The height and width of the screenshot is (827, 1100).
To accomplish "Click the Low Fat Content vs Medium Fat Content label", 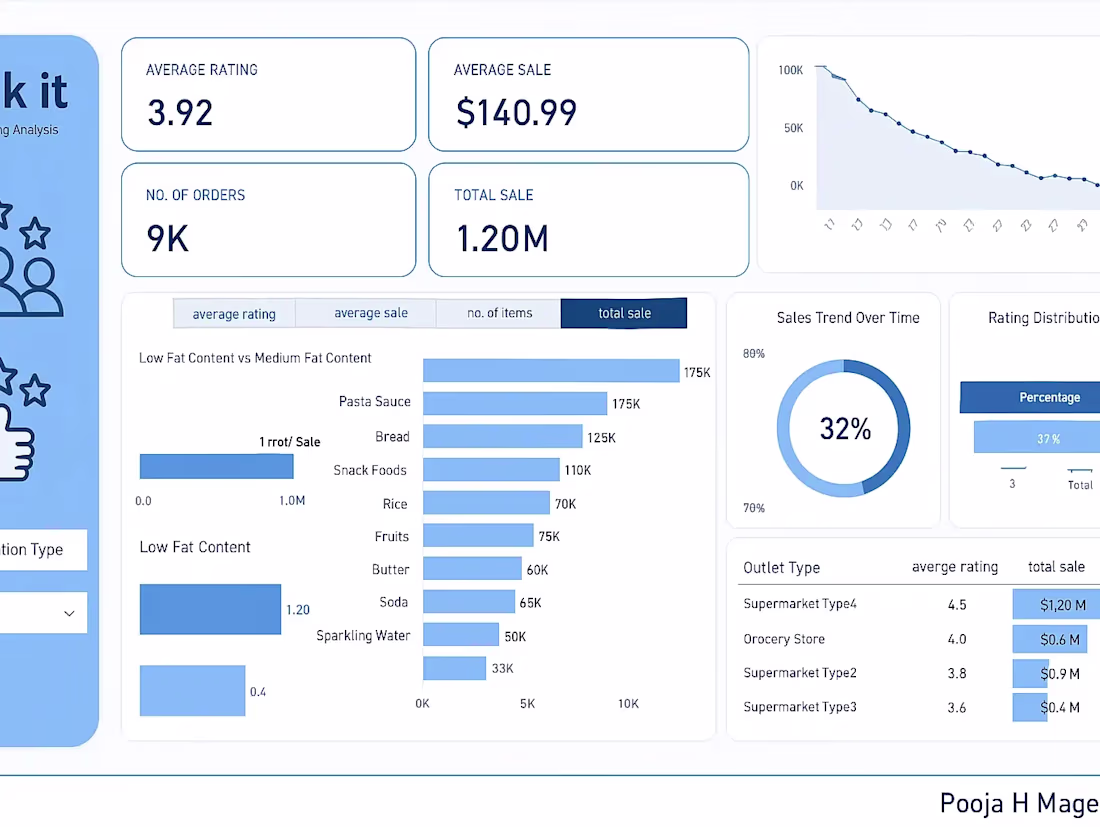I will [x=255, y=358].
